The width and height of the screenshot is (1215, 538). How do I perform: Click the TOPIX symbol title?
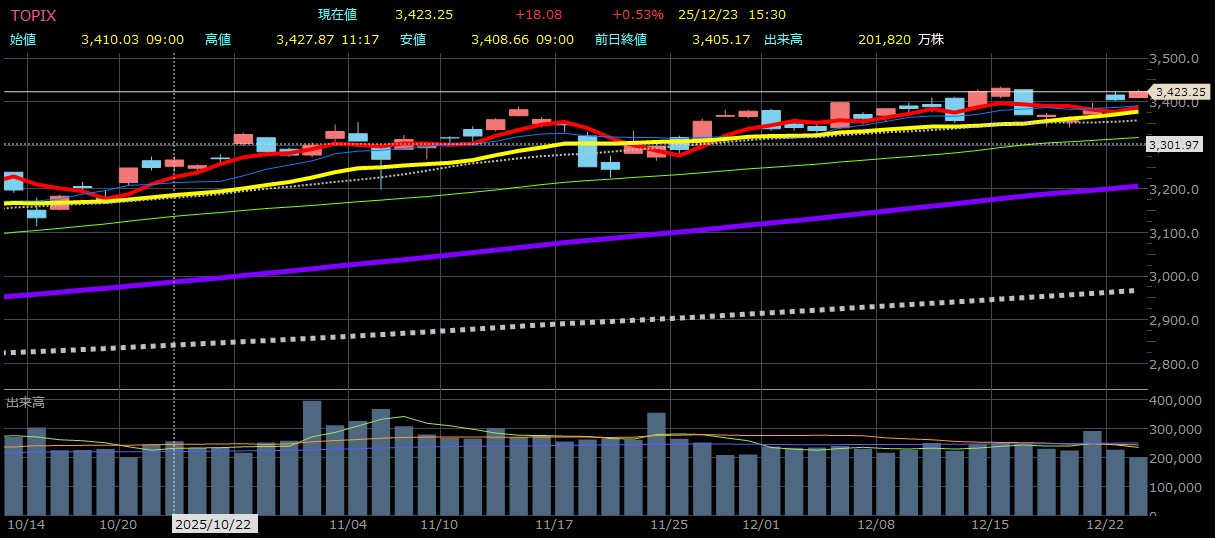point(33,15)
